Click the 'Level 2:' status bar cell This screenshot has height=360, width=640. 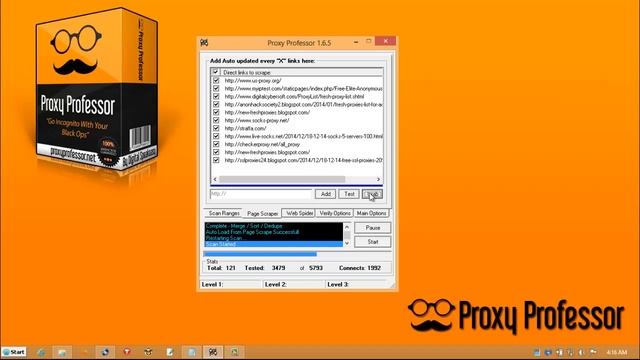(294, 284)
